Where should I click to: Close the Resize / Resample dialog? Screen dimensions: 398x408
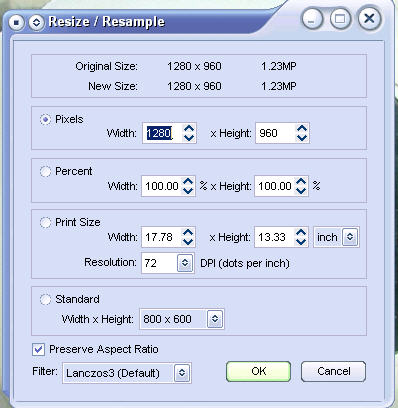tap(369, 19)
